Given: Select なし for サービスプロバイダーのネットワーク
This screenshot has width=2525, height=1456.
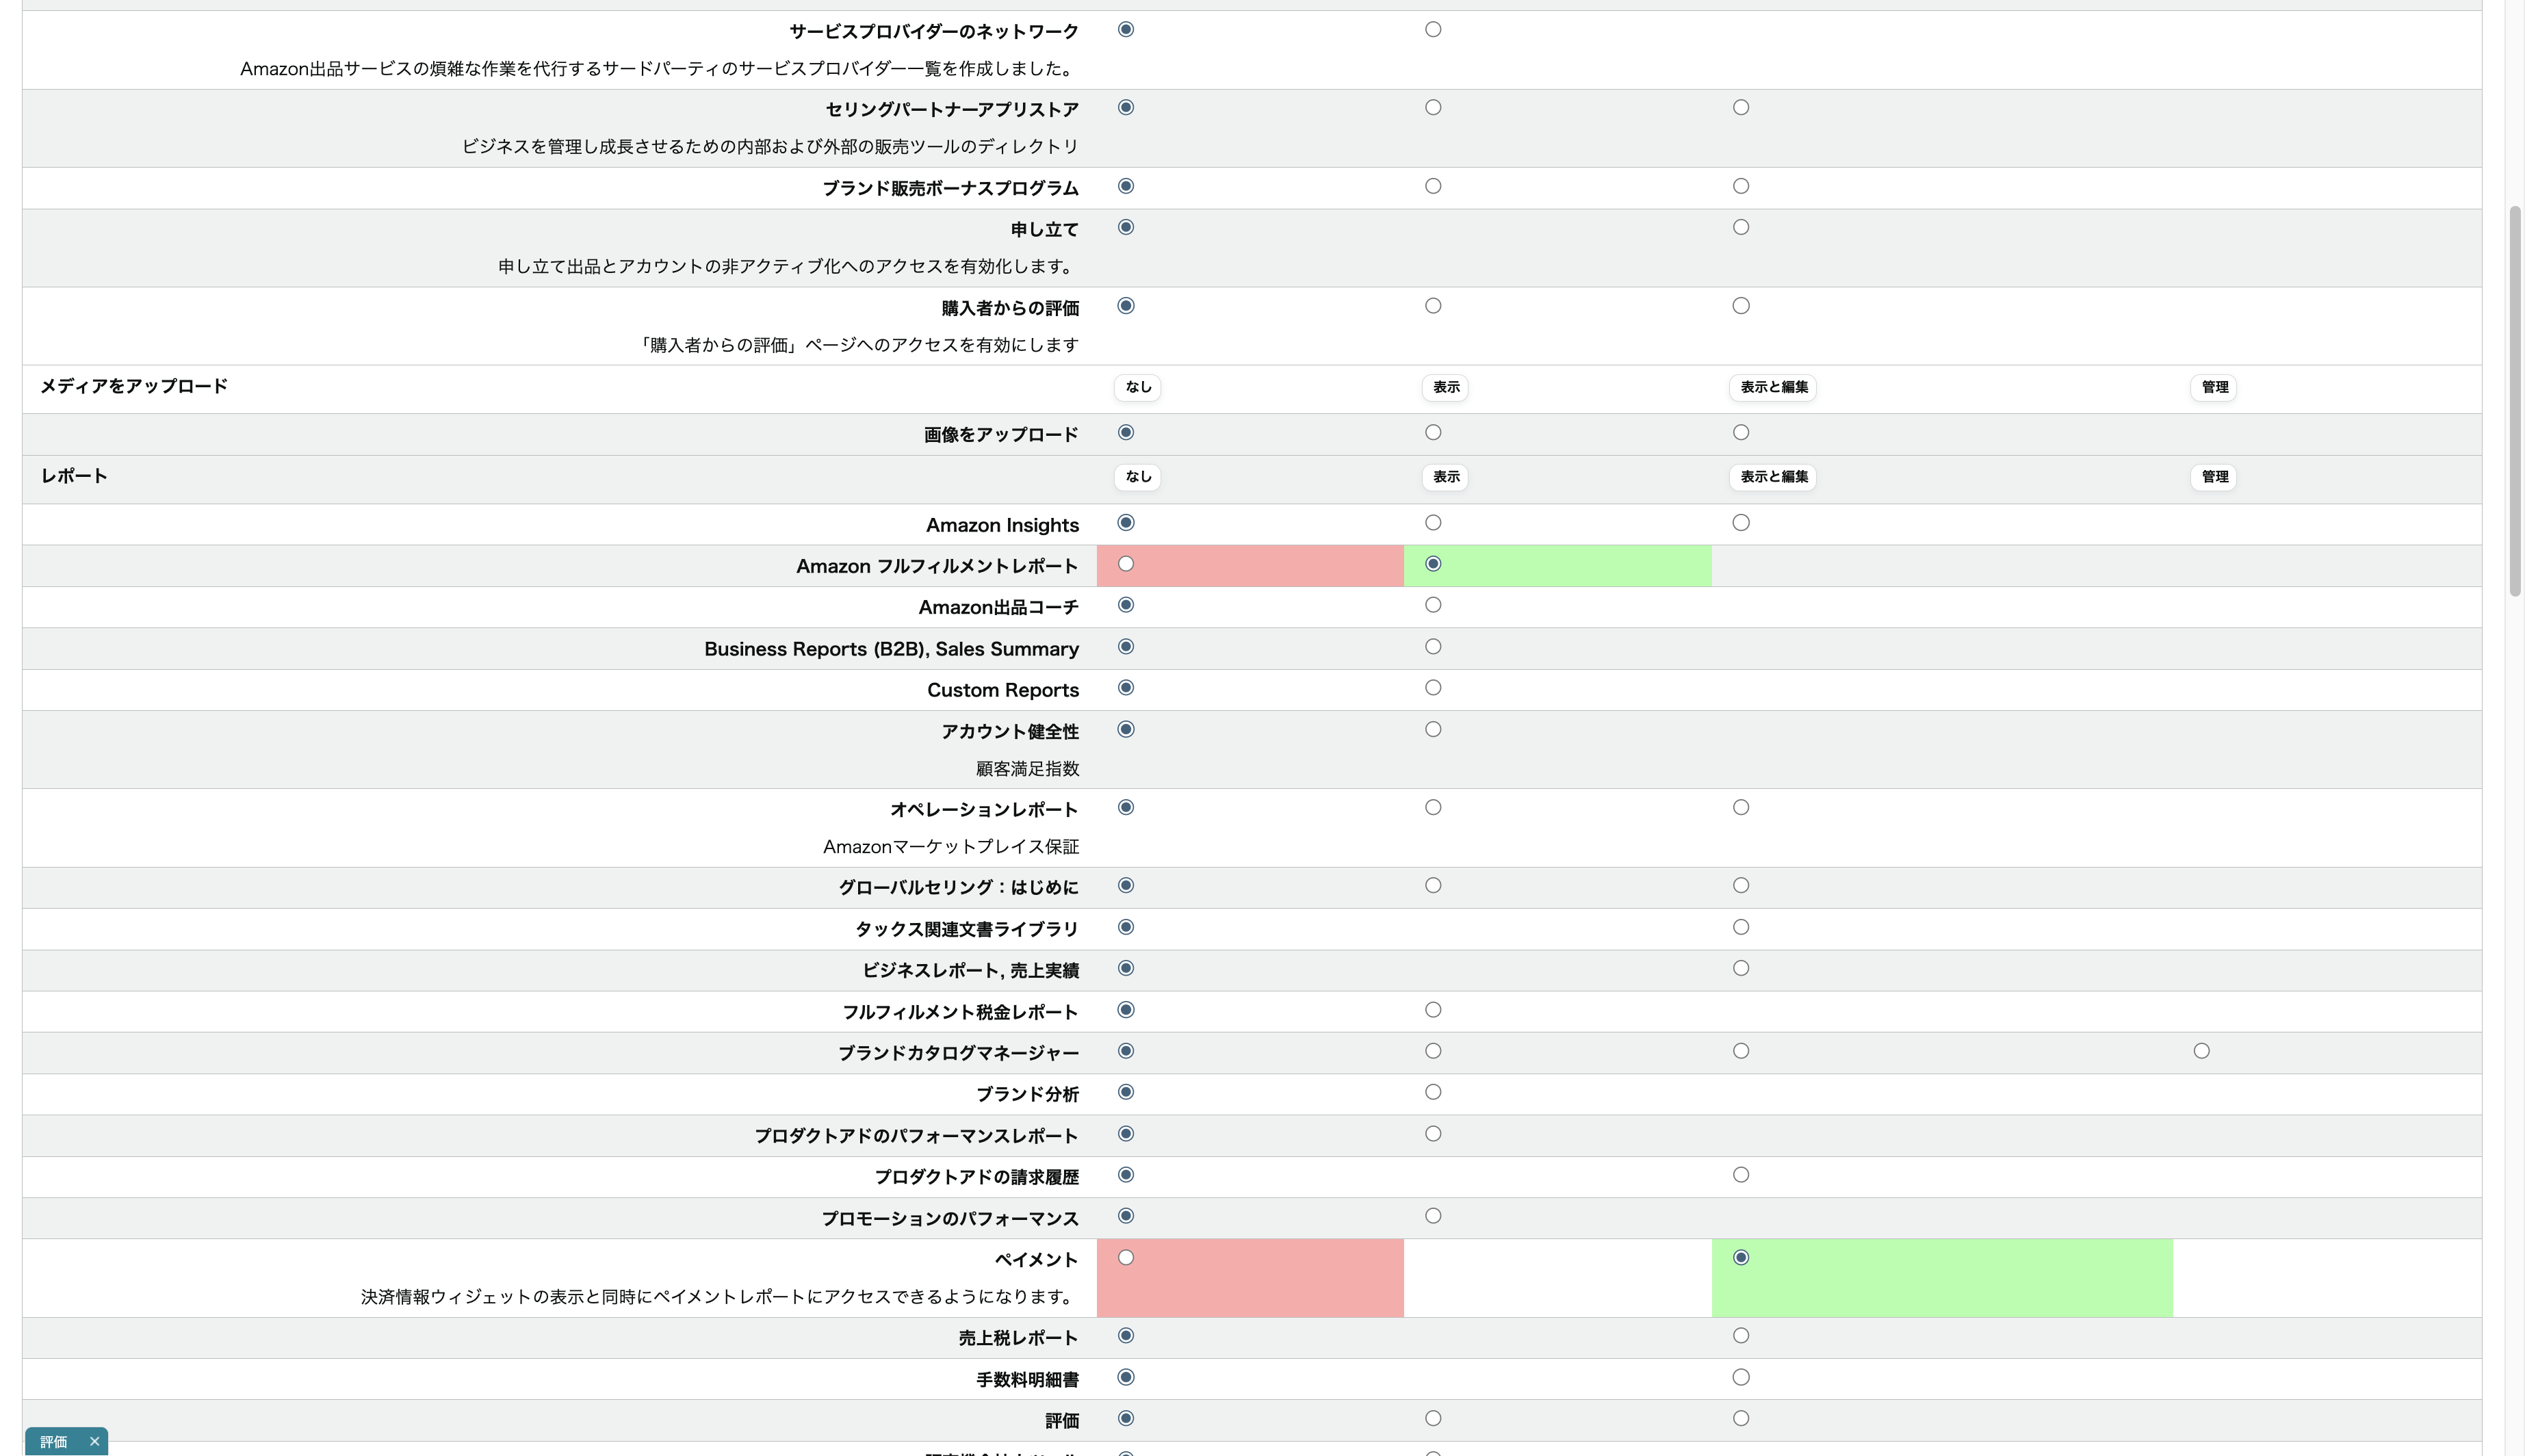Looking at the screenshot, I should [1126, 30].
